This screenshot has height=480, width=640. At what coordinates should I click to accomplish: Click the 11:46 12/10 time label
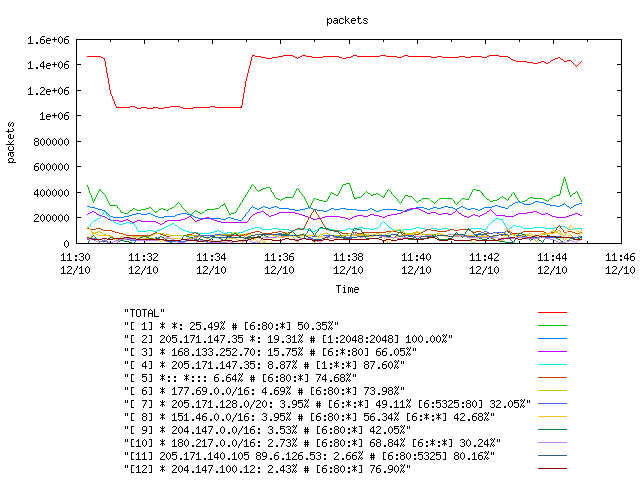620,264
